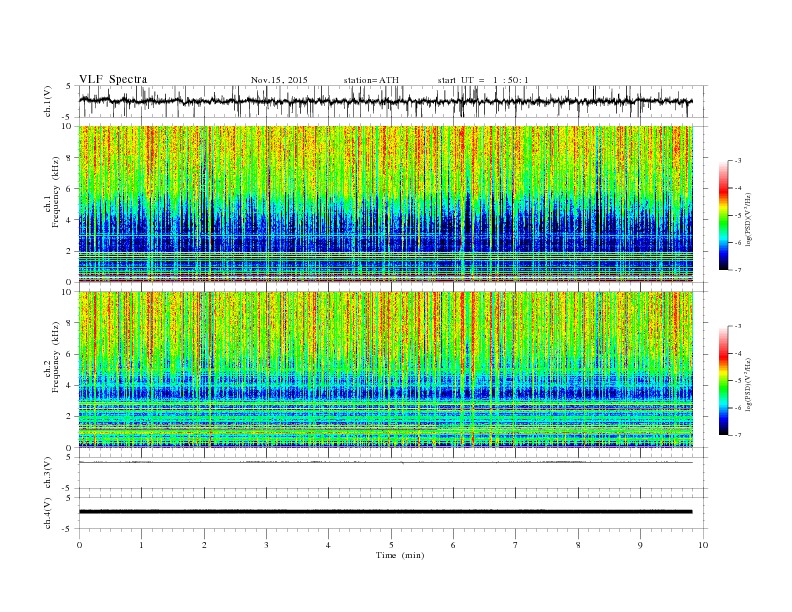Click the ch.1 voltage waveform trace

click(385, 101)
